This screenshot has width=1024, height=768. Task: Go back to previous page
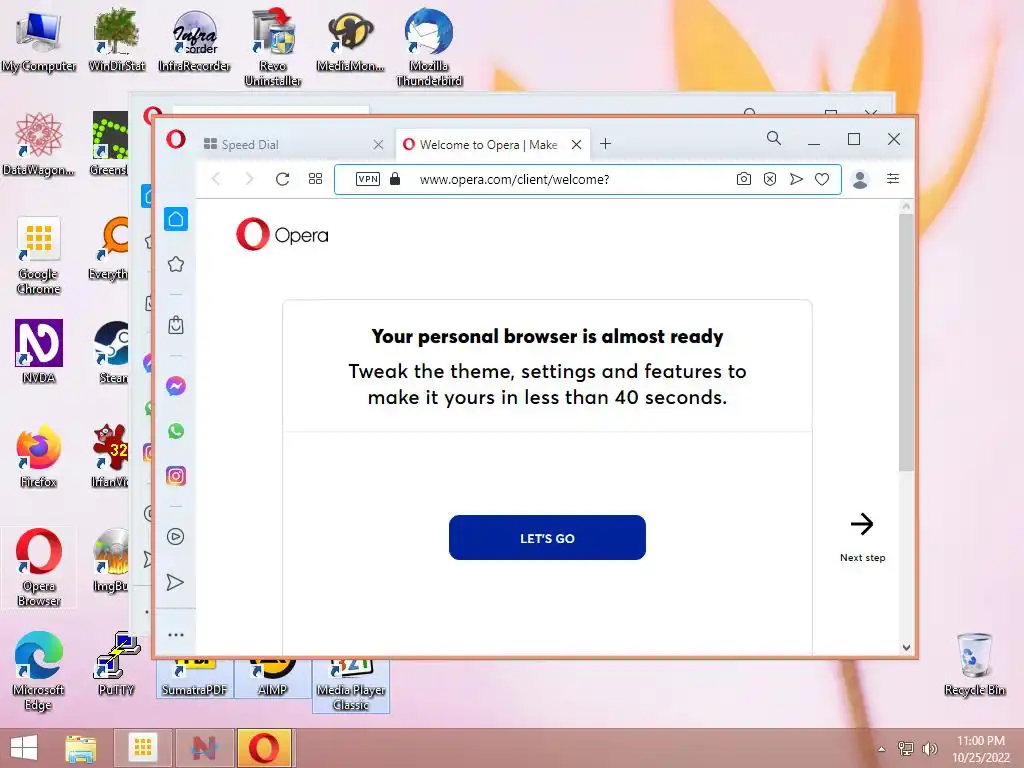[217, 179]
